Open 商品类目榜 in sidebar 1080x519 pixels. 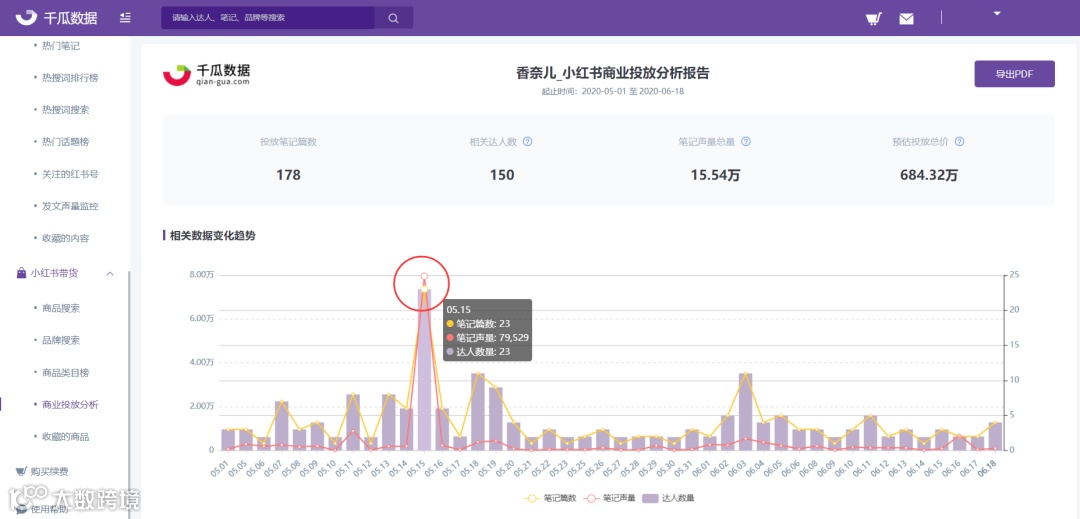point(65,372)
